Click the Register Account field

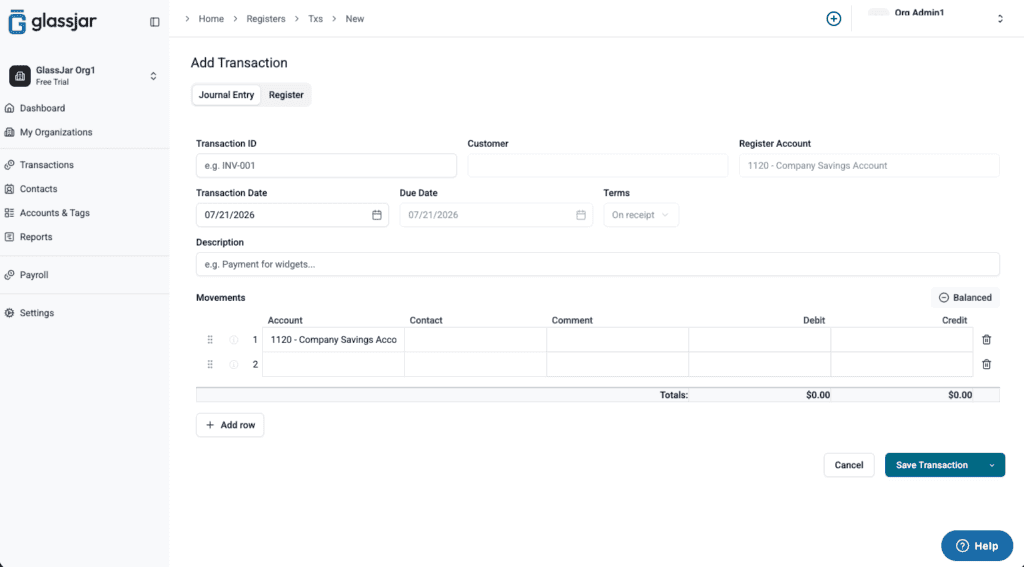click(869, 166)
